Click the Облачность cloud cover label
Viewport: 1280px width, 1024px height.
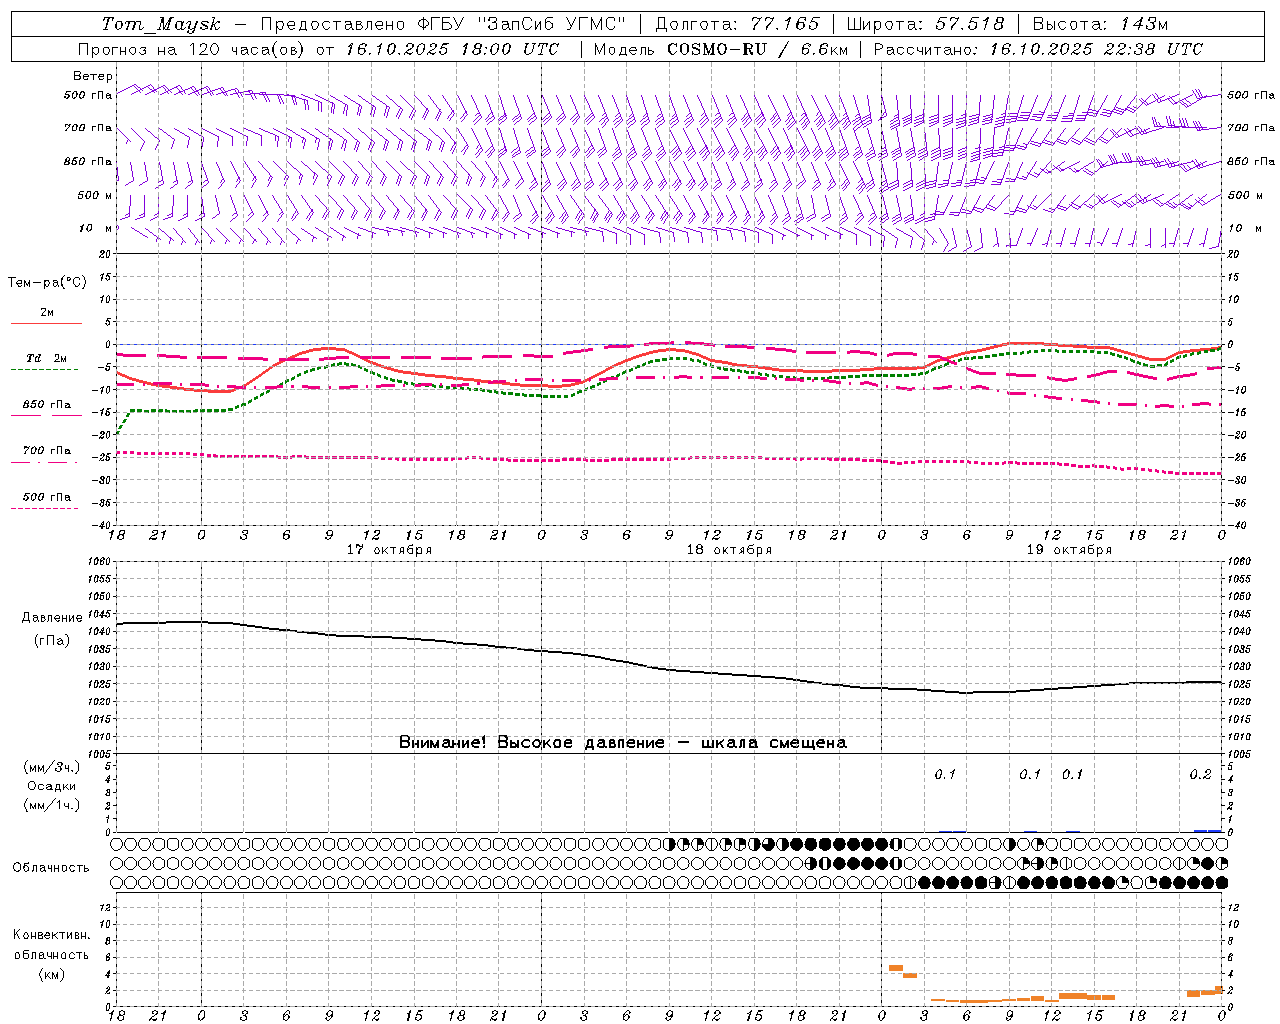pyautogui.click(x=51, y=868)
